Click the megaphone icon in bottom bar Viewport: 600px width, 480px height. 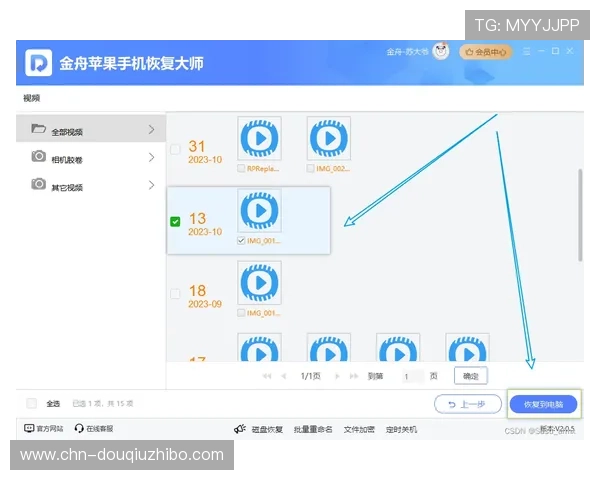[x=240, y=429]
